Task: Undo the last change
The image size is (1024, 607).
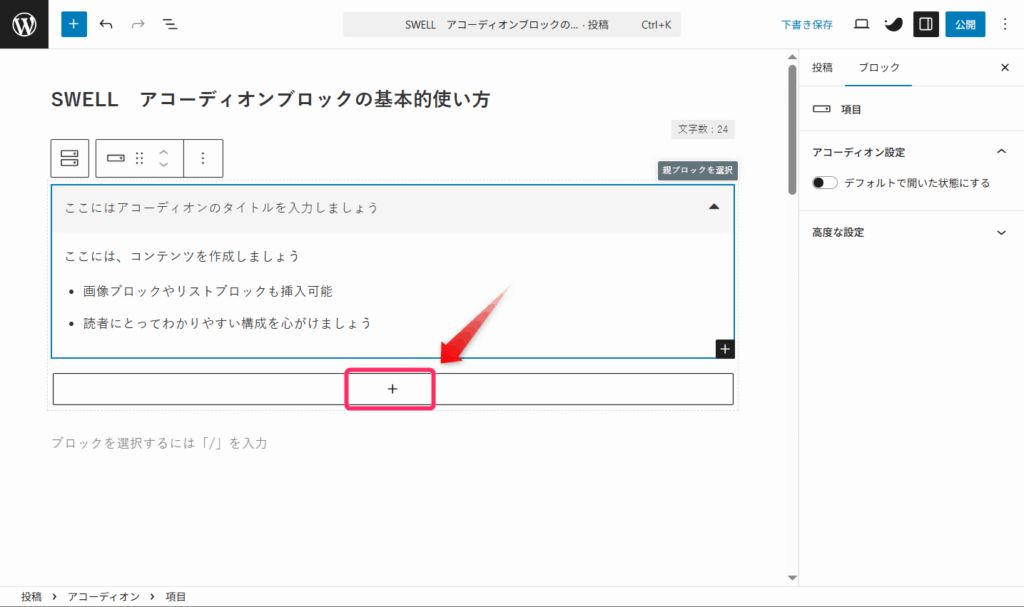Action: (106, 24)
